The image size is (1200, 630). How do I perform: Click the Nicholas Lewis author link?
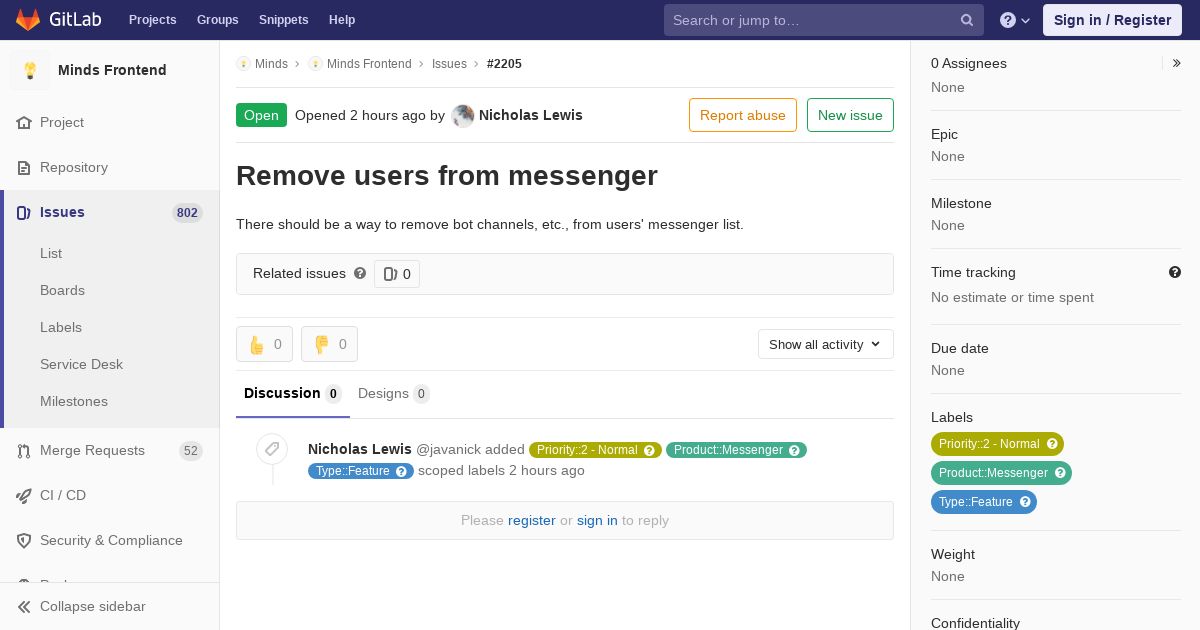click(531, 115)
